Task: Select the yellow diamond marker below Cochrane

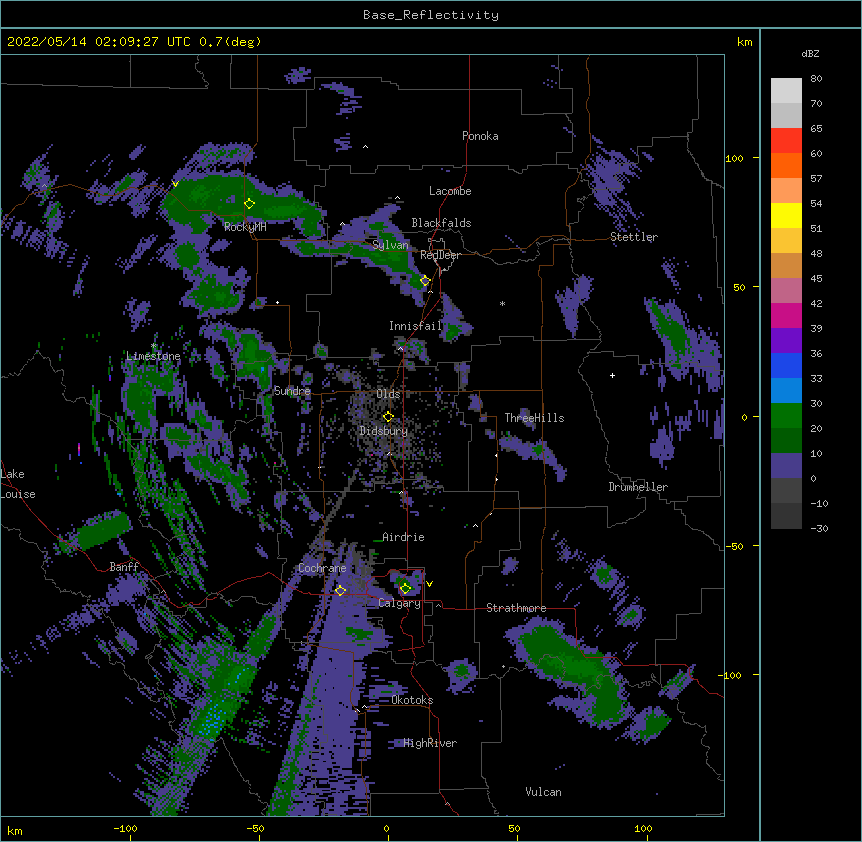Action: tap(340, 590)
